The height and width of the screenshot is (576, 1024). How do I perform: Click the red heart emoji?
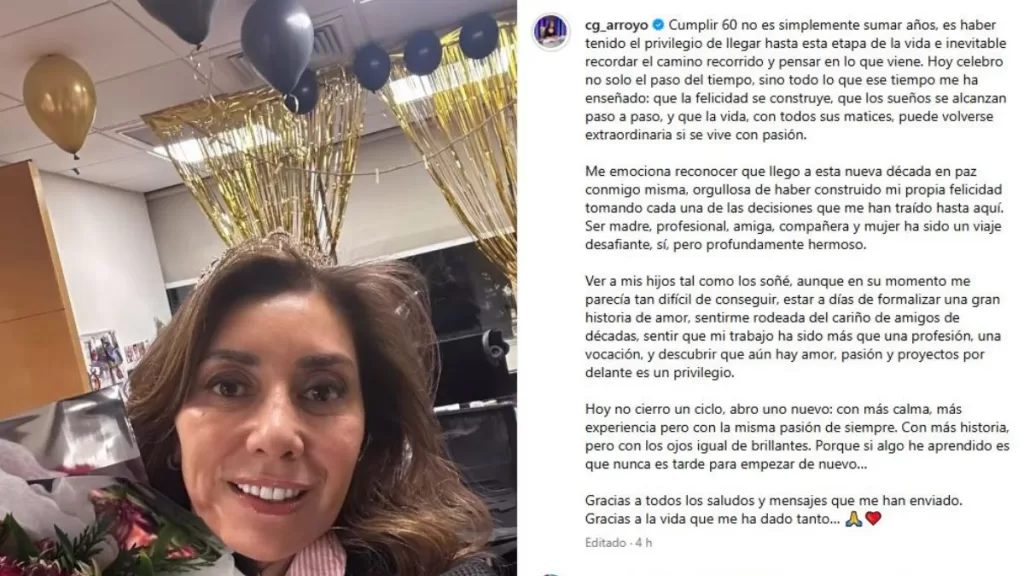tap(873, 519)
